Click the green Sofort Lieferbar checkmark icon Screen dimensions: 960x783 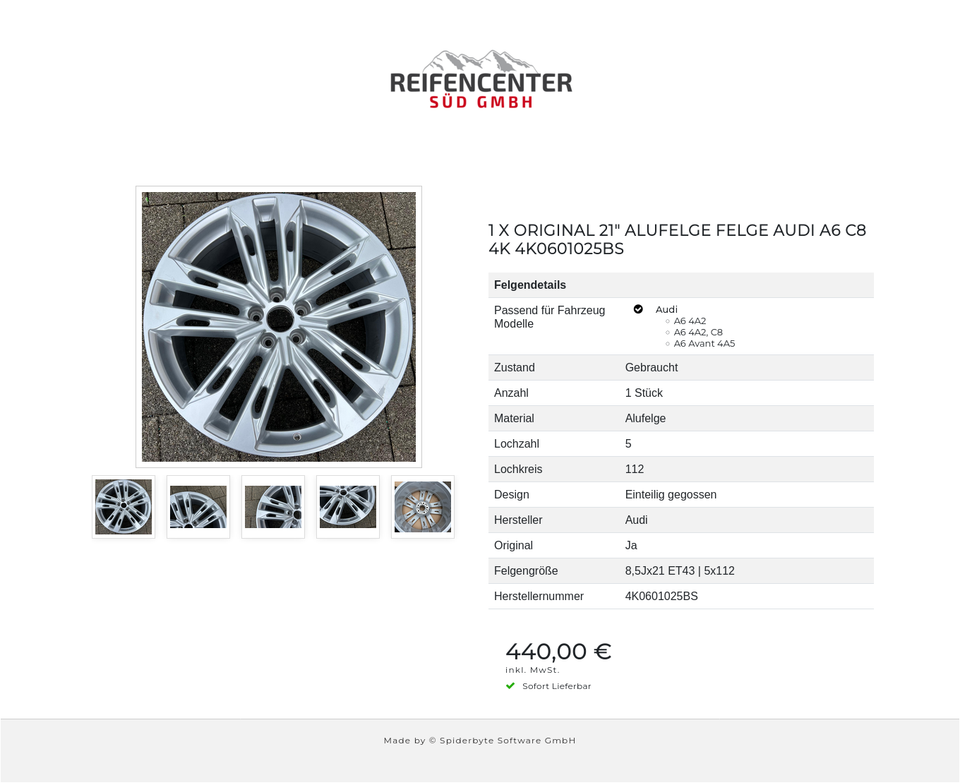pos(510,686)
